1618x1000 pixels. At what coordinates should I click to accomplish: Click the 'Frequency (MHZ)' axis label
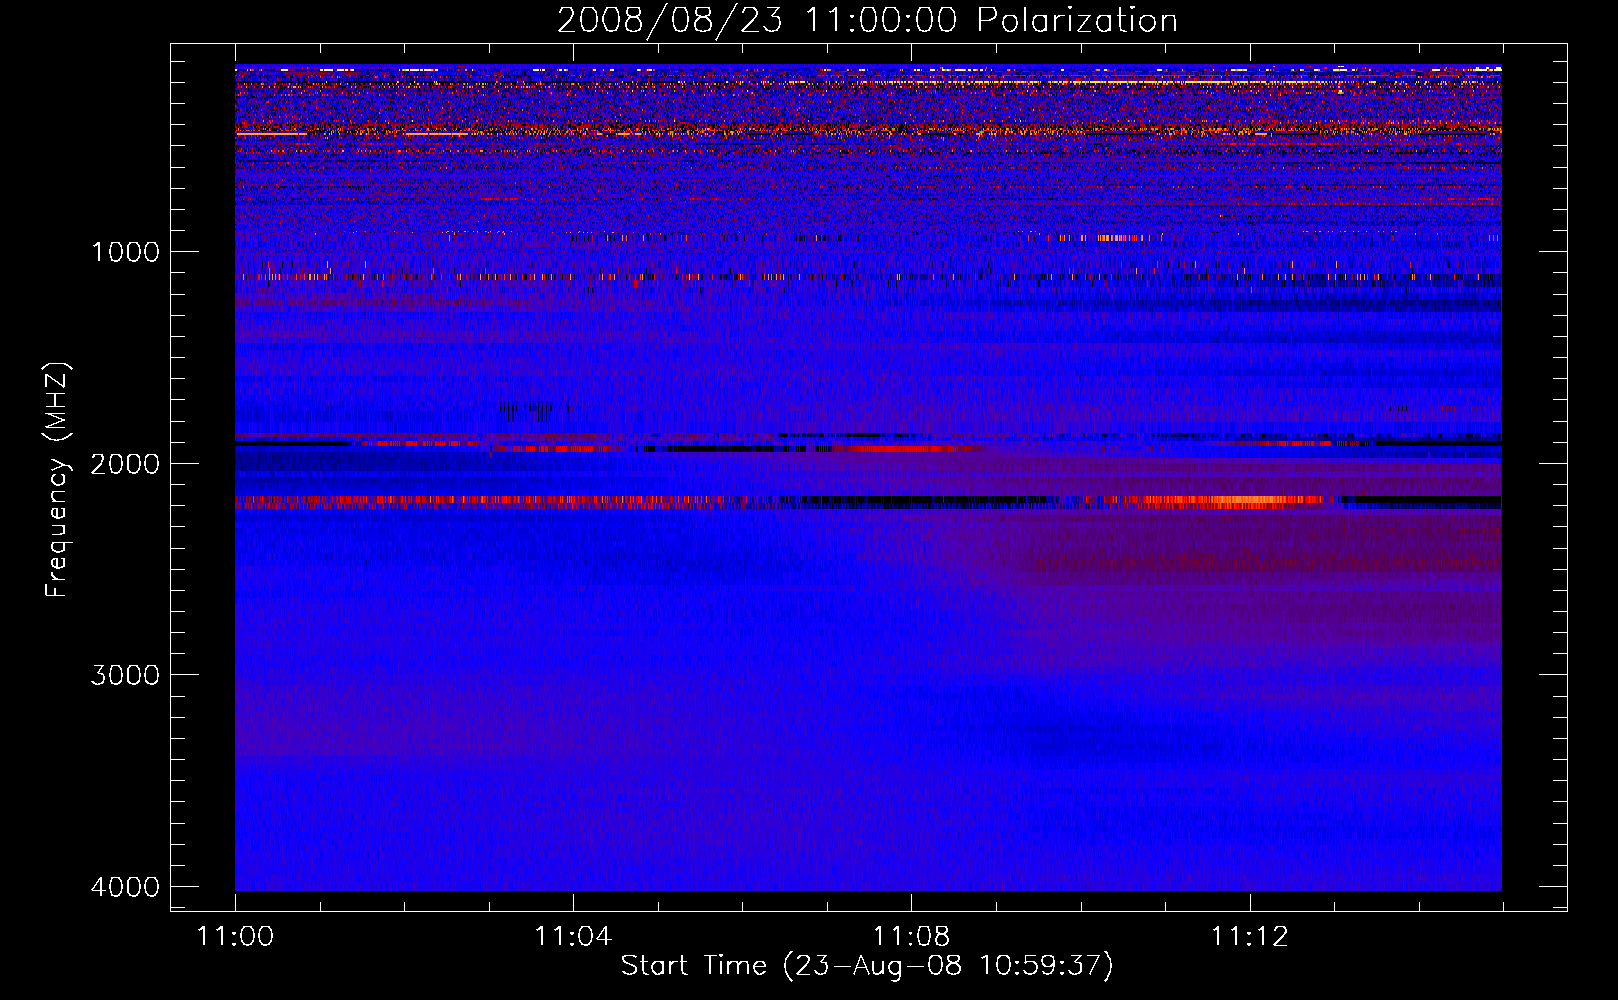(58, 480)
